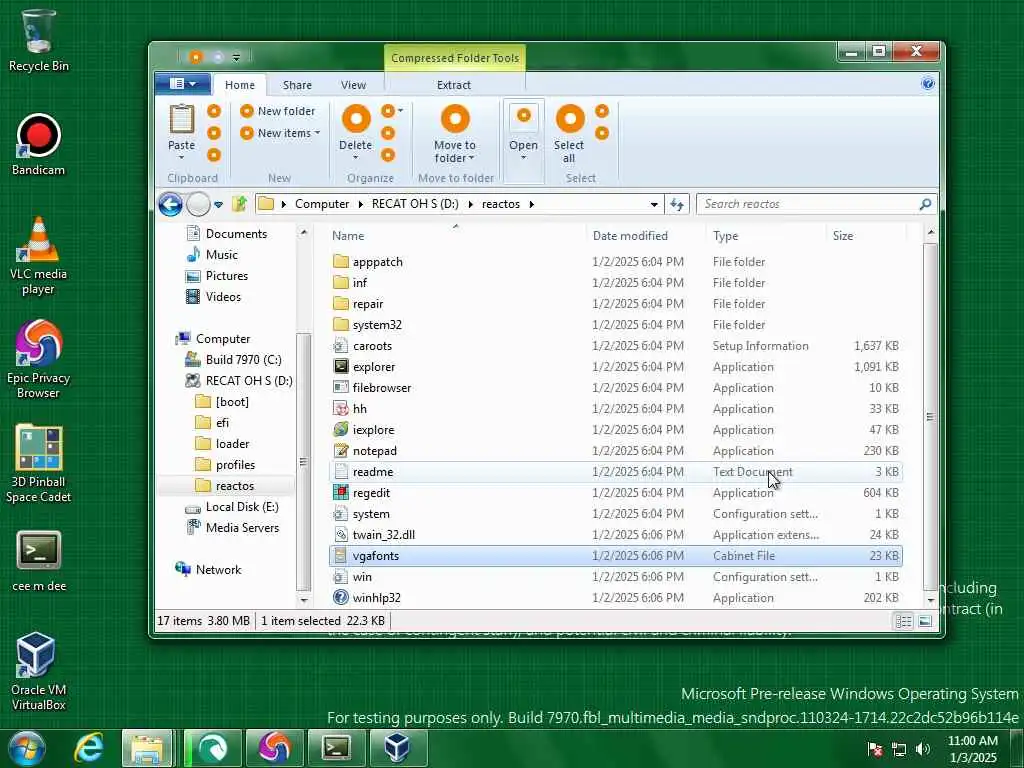Select the hh application file
This screenshot has width=1024, height=768.
(x=616, y=409)
